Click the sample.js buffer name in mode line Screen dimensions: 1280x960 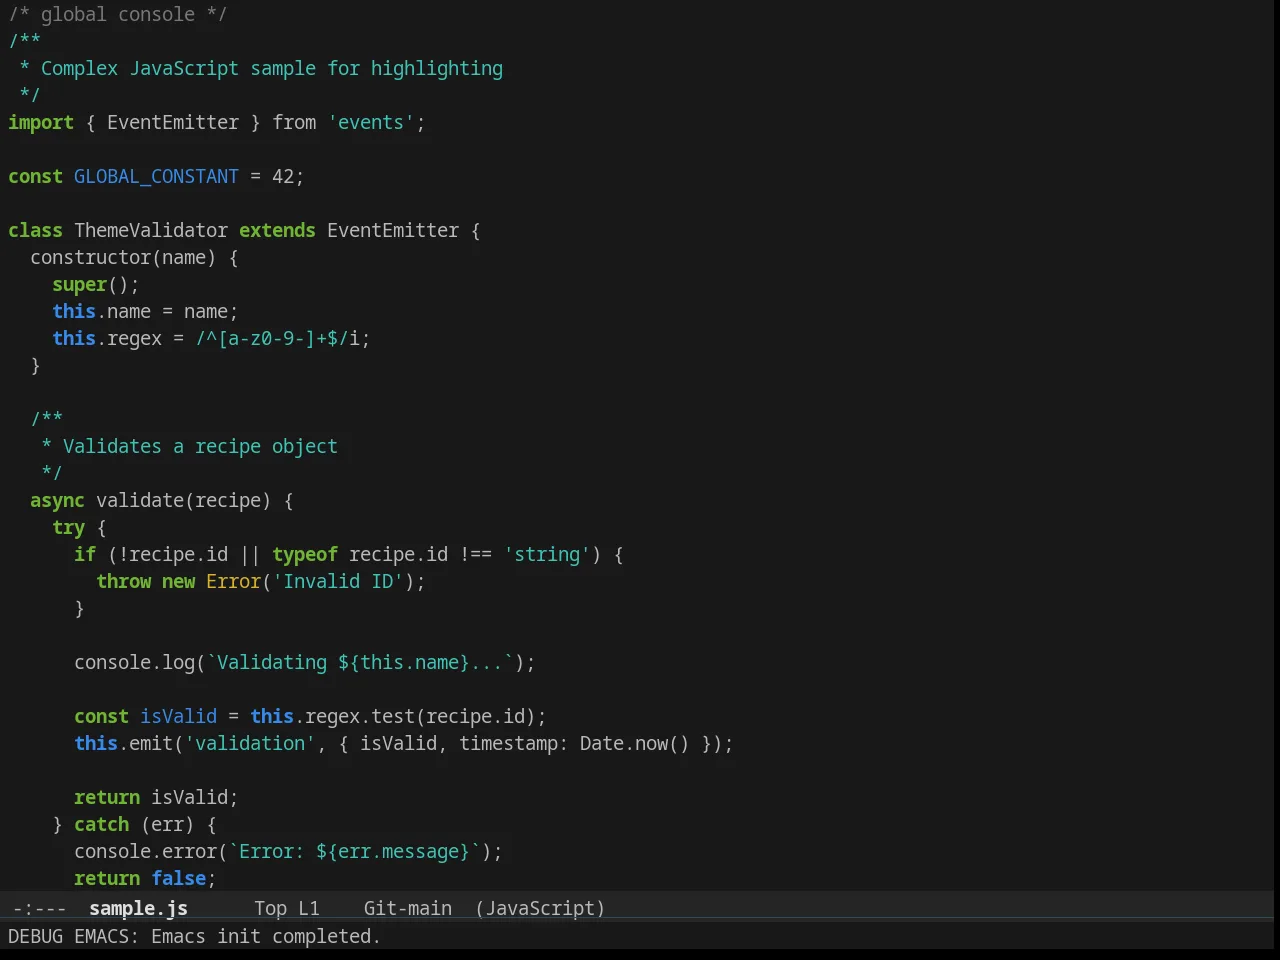(138, 908)
